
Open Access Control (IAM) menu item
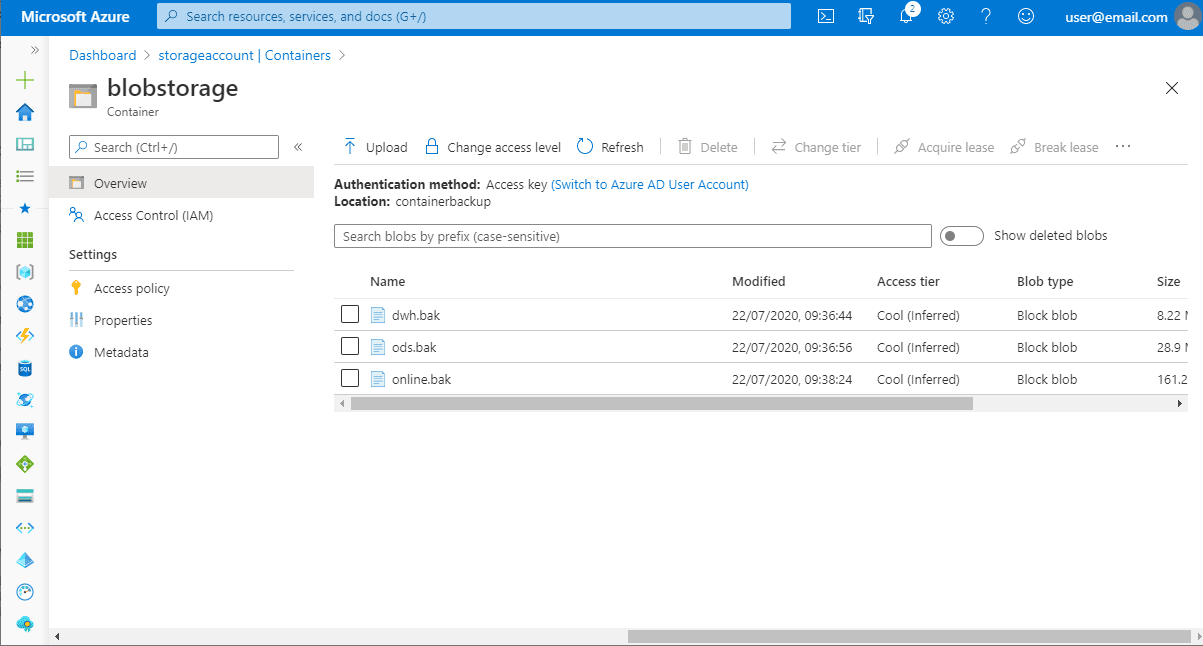[153, 215]
